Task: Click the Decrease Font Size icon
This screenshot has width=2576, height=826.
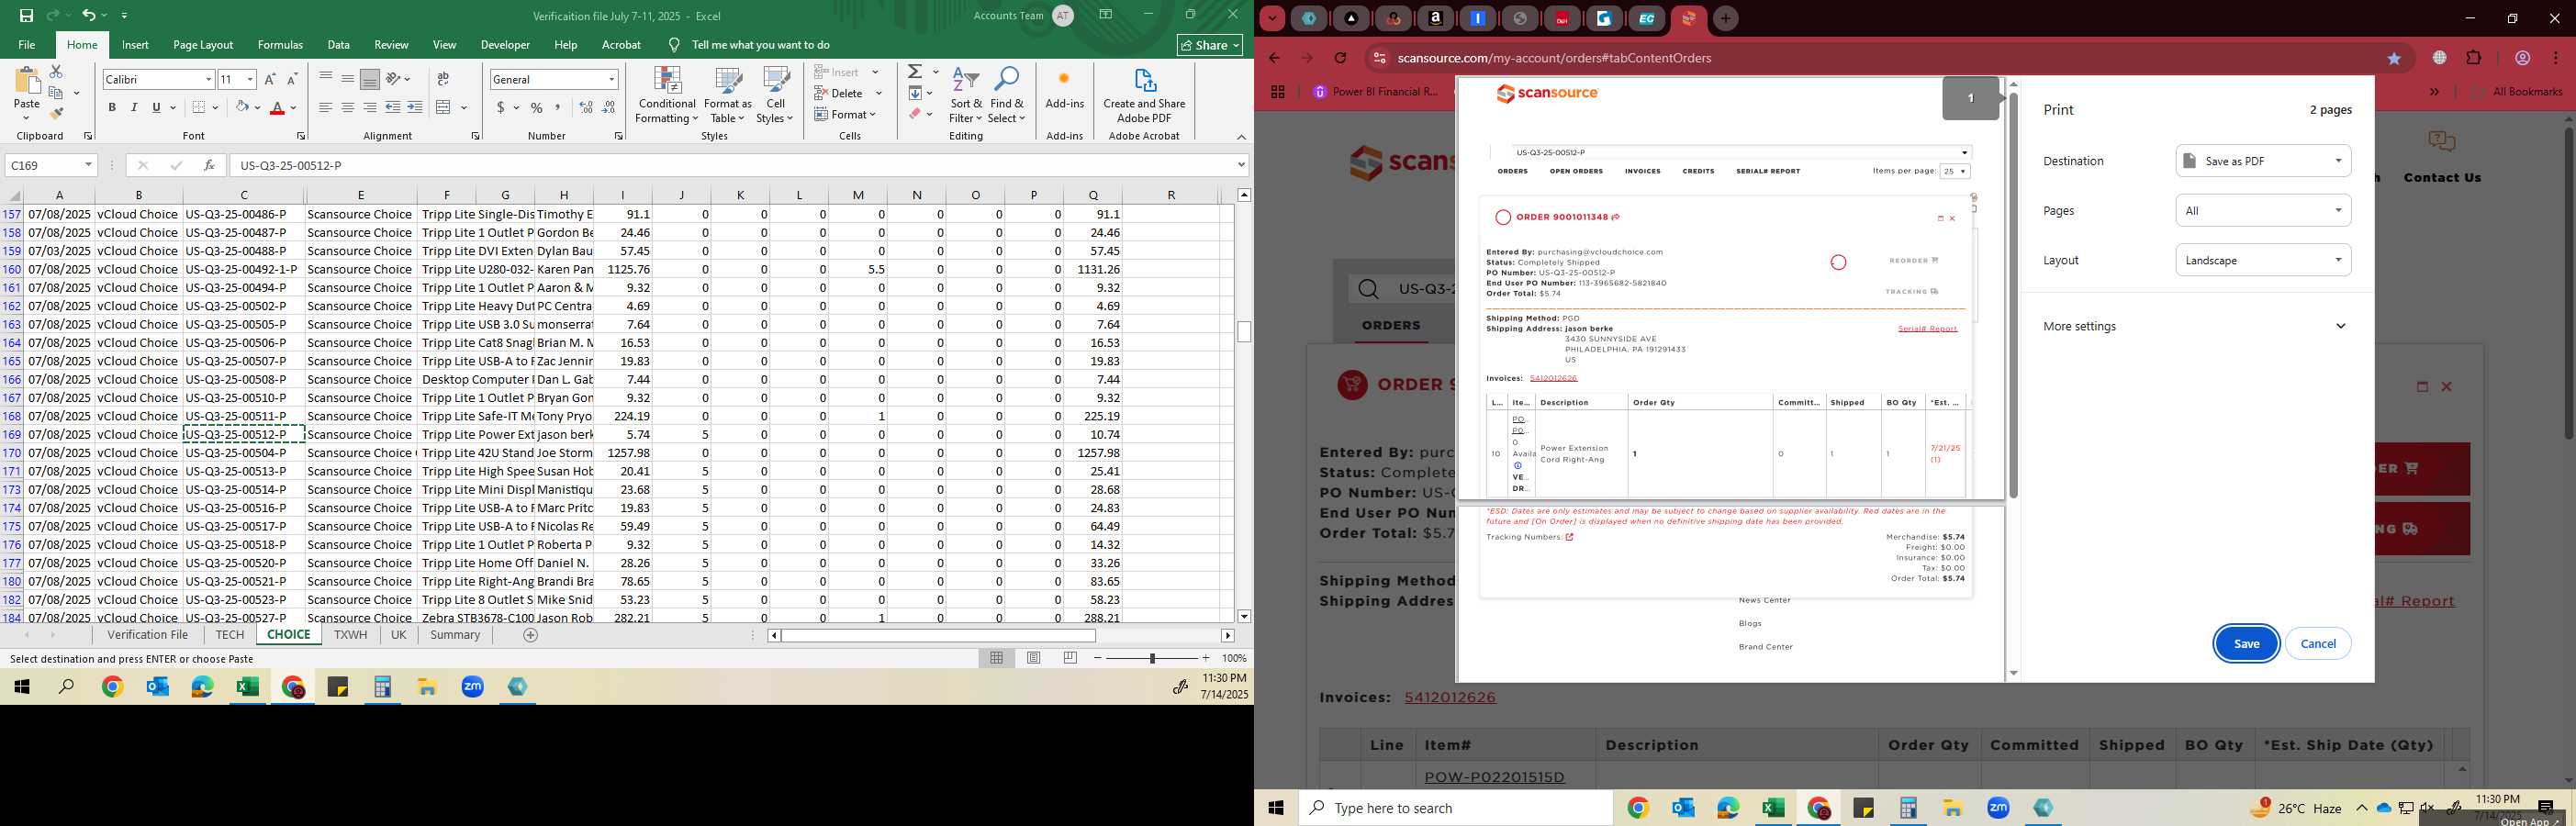Action: click(292, 79)
